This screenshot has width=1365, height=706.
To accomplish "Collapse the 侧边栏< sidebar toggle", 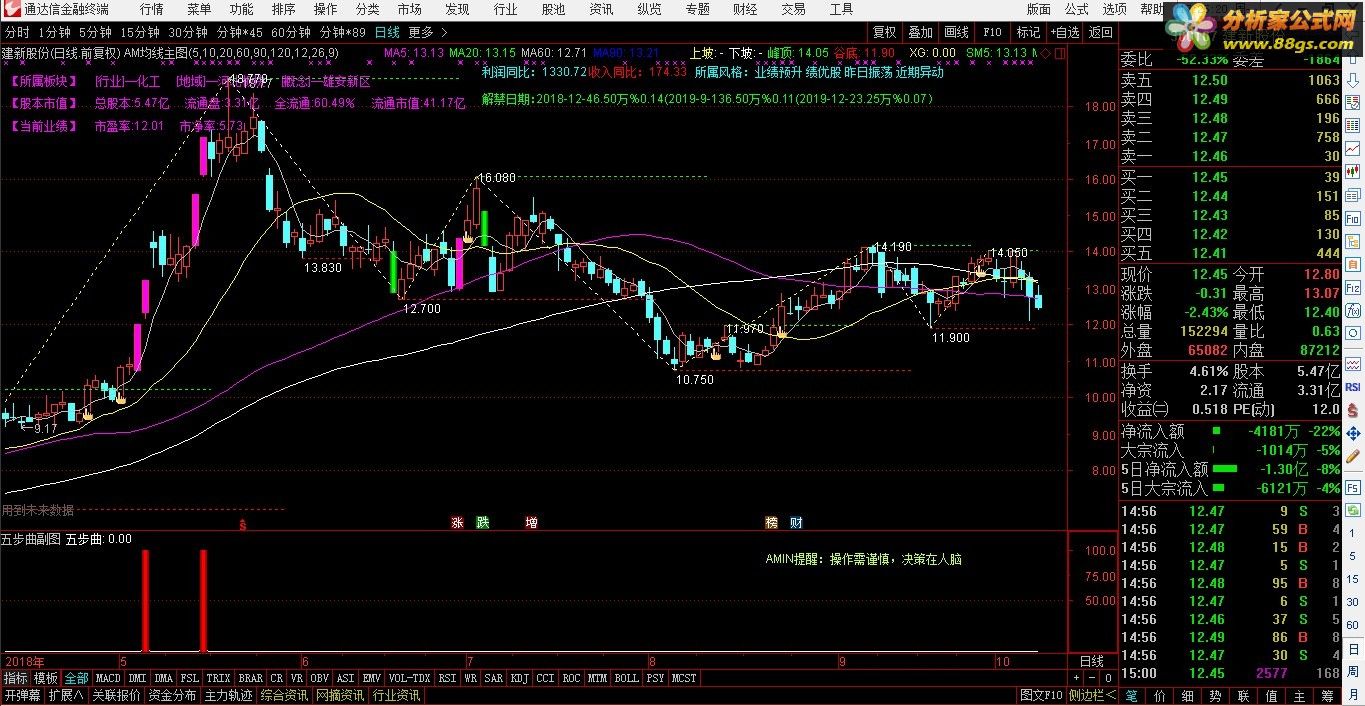I will 1091,695.
